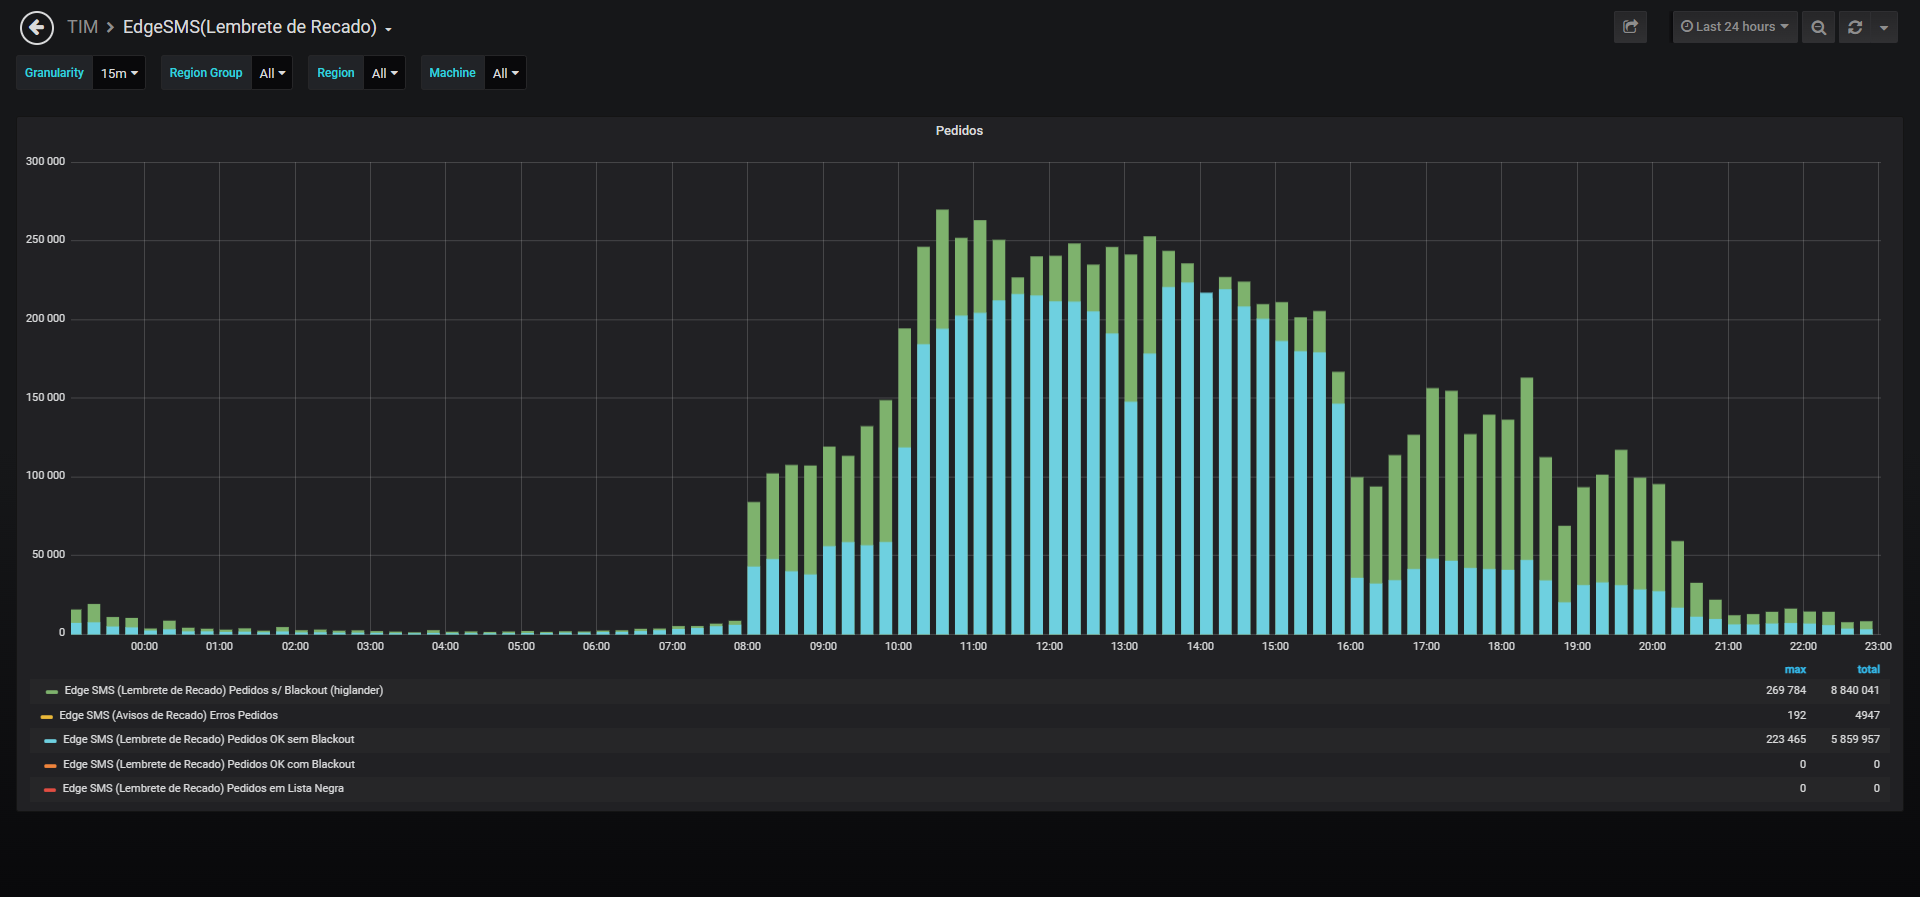
Task: Click the zoom out magnifier icon
Action: pos(1818,27)
